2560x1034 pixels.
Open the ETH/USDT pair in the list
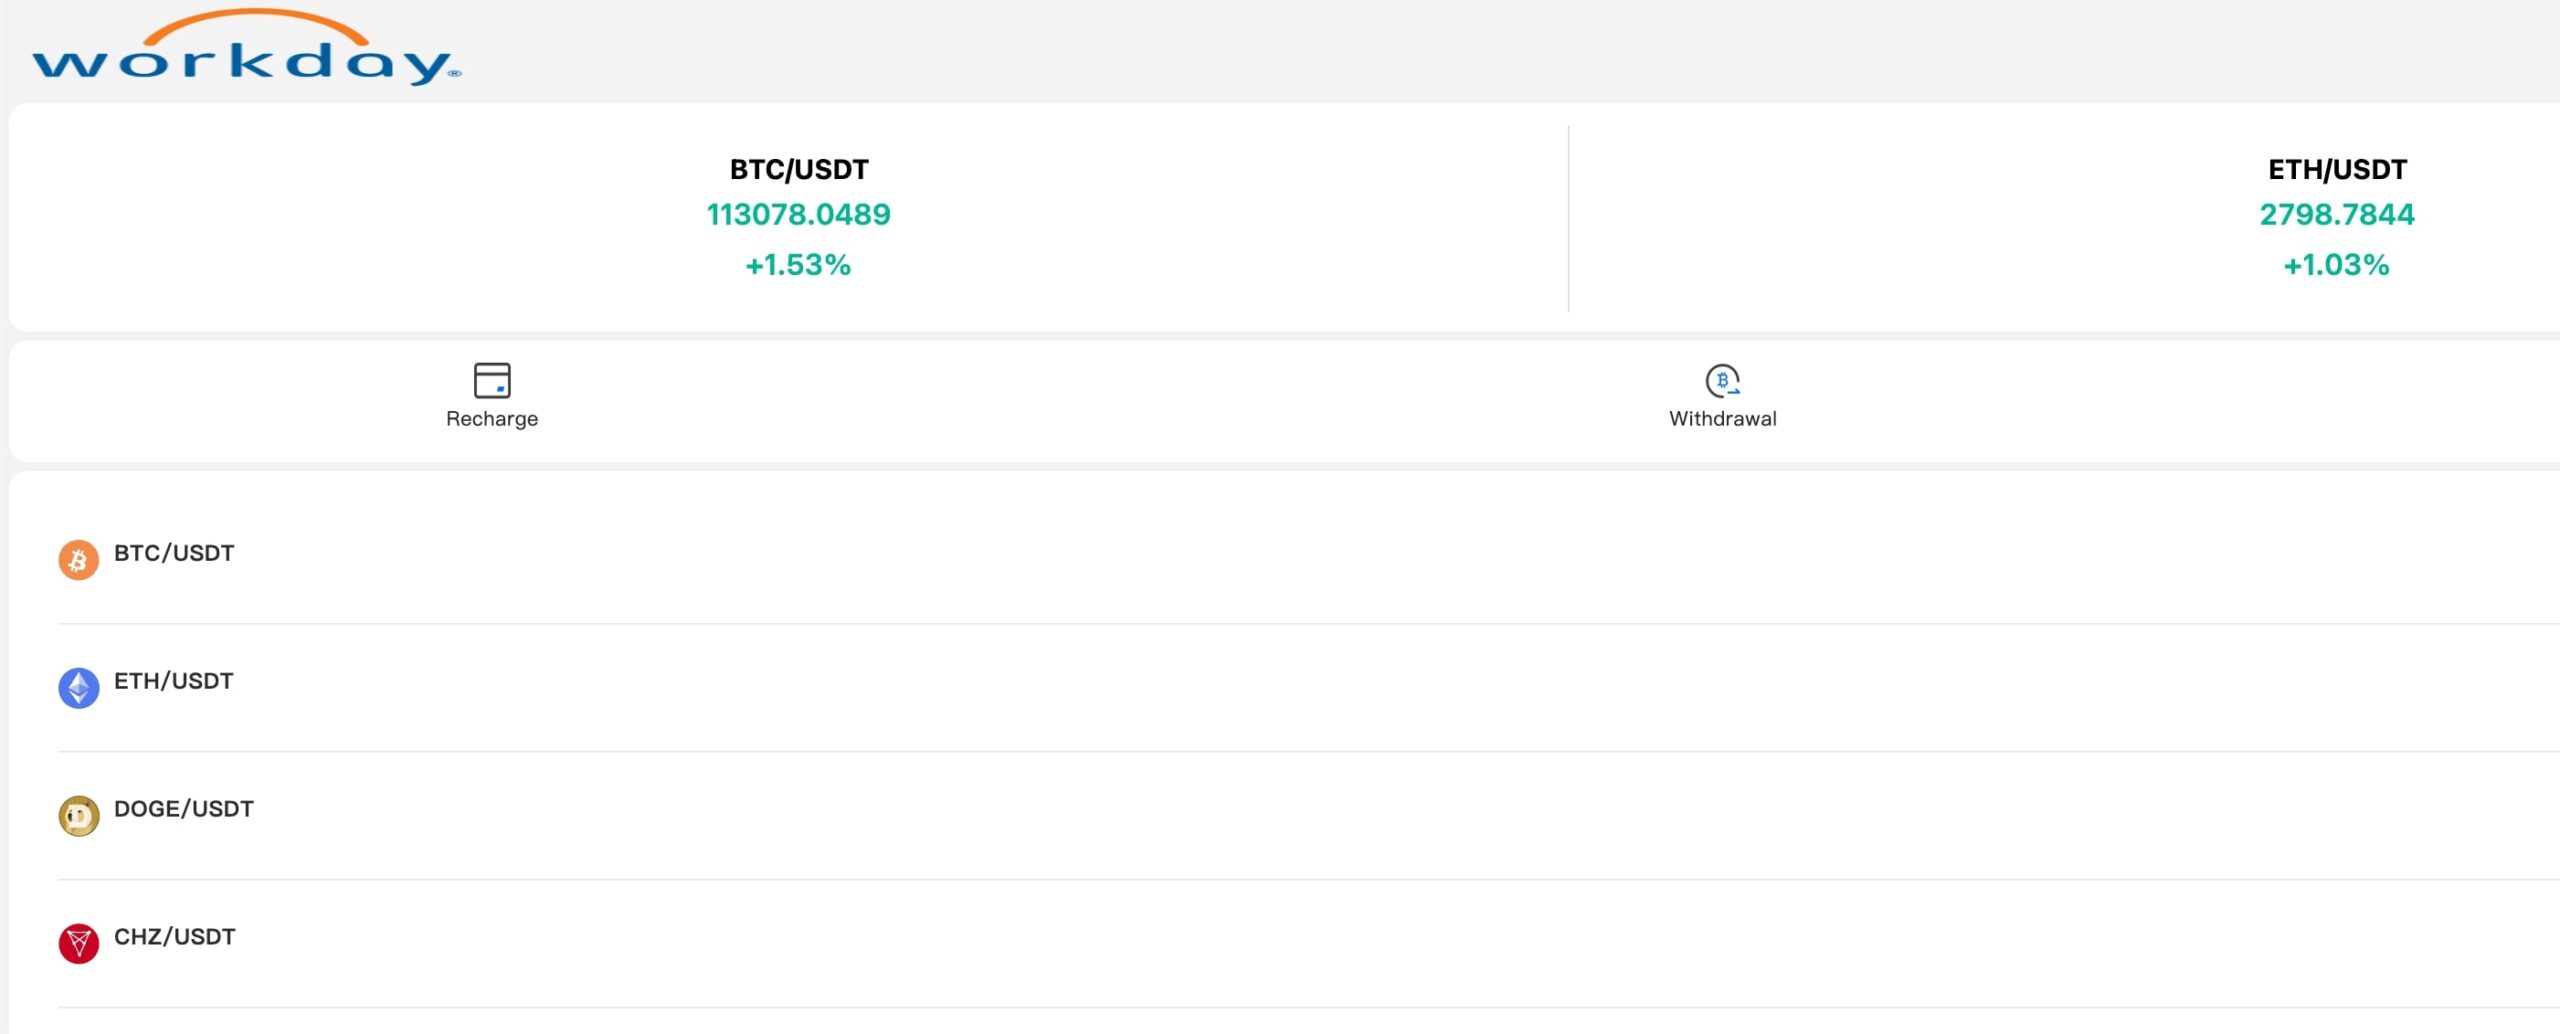[x=174, y=681]
